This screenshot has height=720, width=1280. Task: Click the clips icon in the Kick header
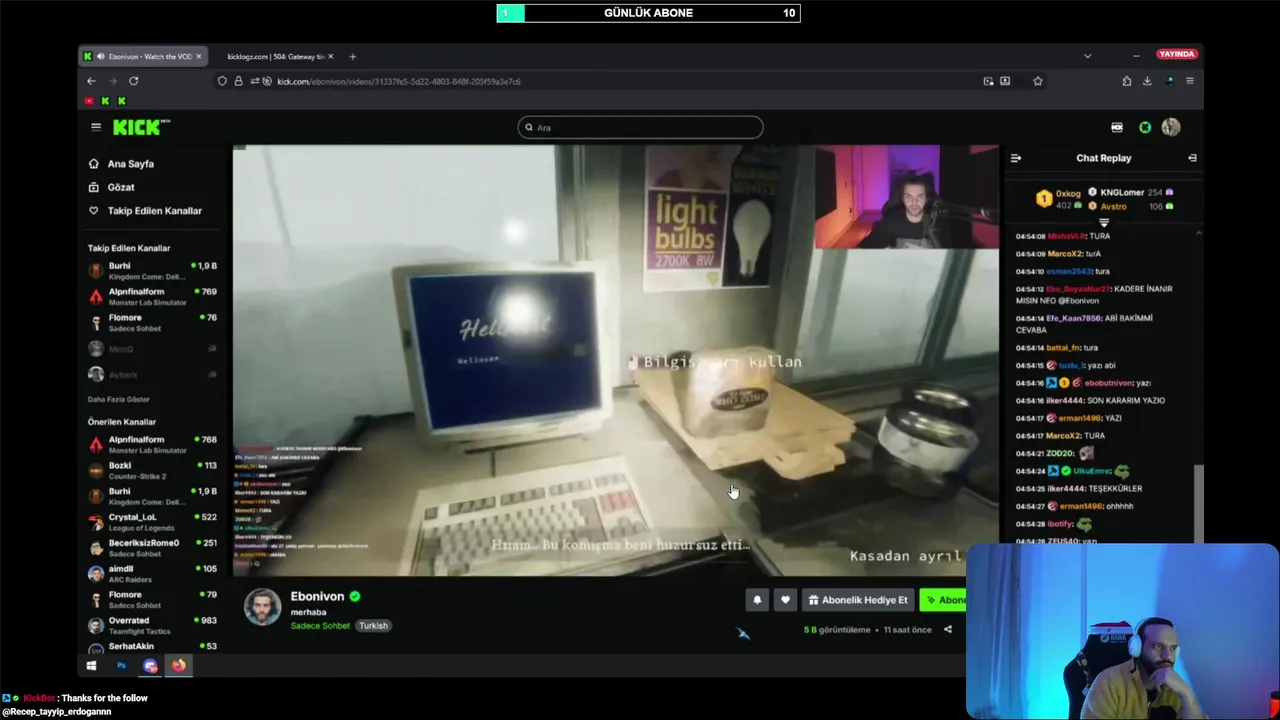[1117, 127]
